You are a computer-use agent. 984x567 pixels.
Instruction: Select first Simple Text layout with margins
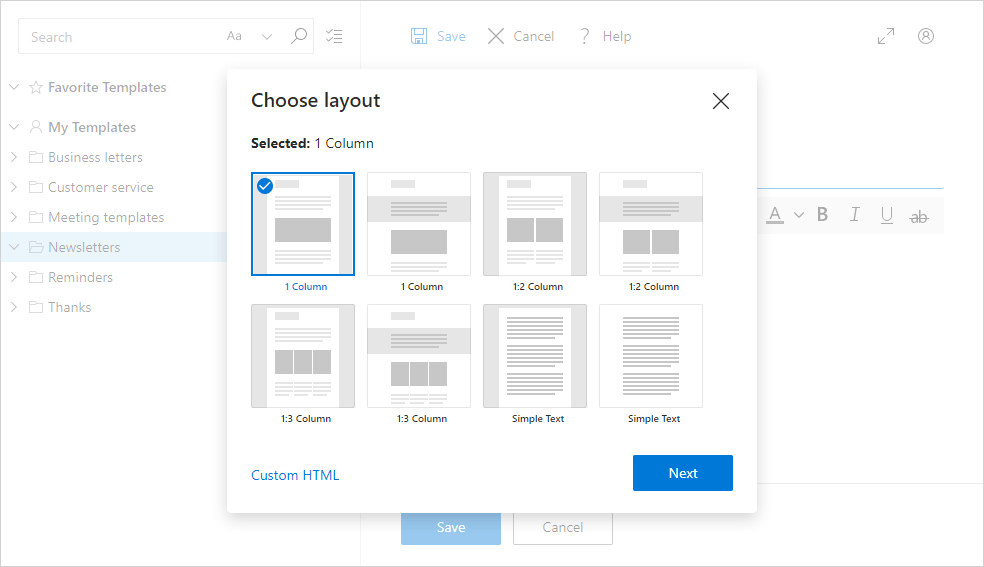(x=535, y=356)
